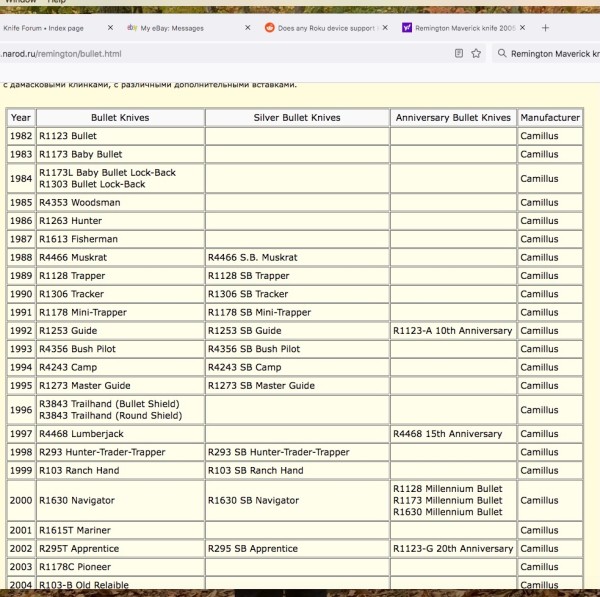Click the R1630 Millennium Bullet text
This screenshot has width=600, height=597.
point(448,512)
